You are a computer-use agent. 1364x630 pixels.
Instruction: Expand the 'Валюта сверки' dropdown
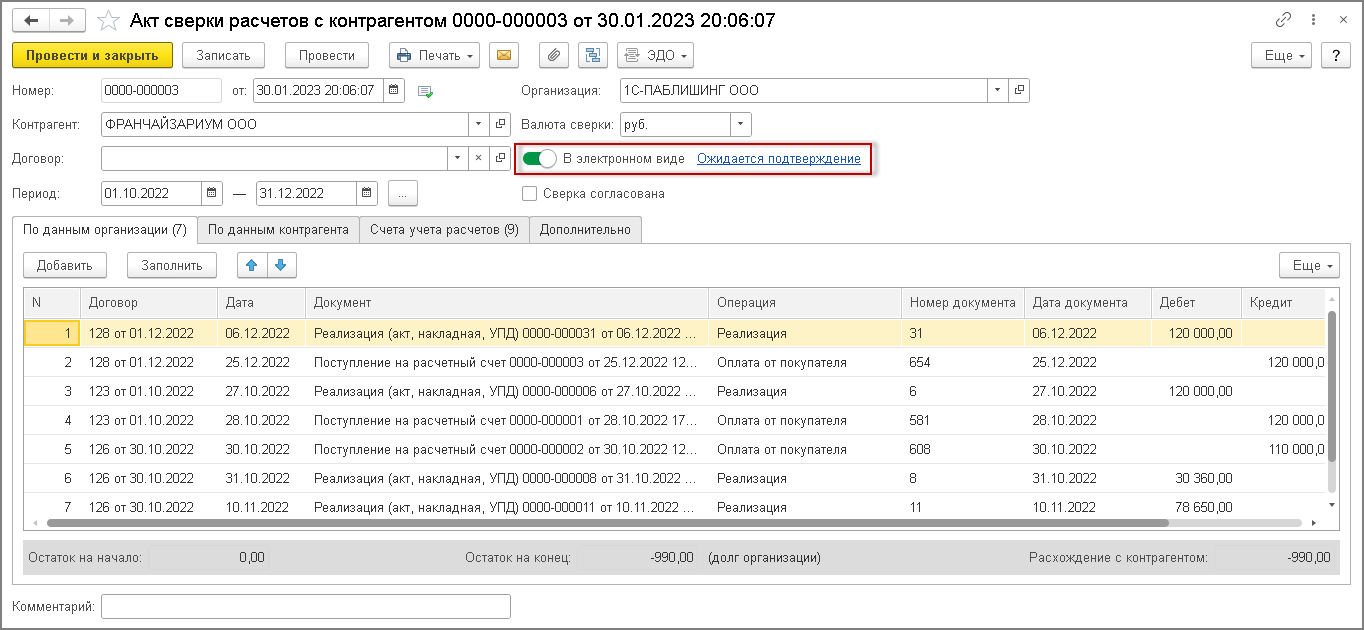click(741, 125)
